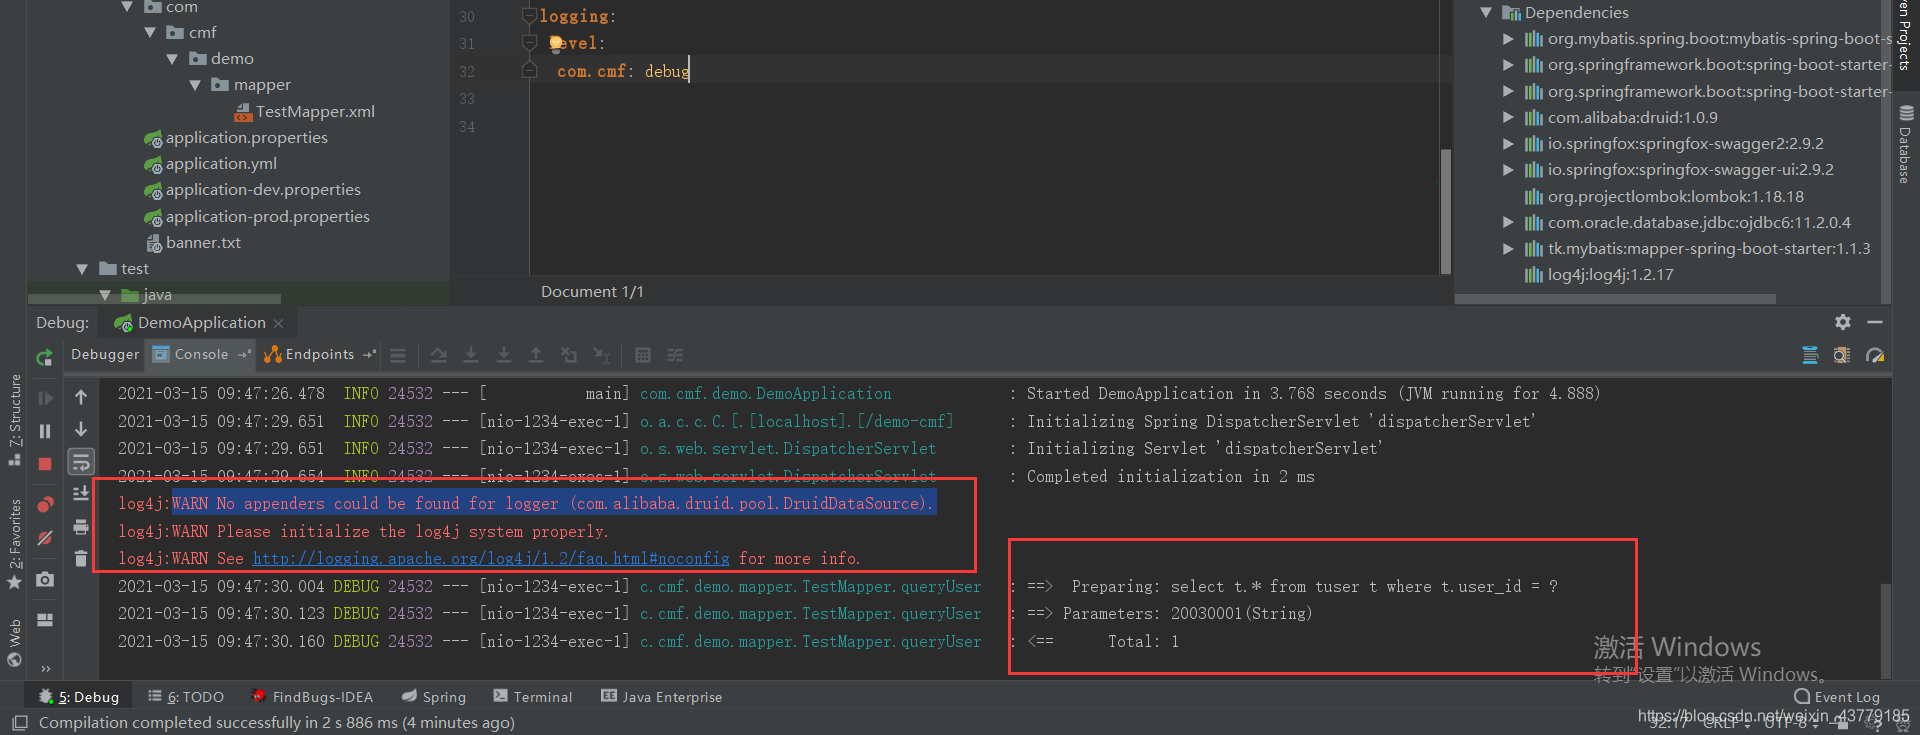Viewport: 1920px width, 735px height.
Task: Collapse the mapper folder in project tree
Action: coord(195,85)
